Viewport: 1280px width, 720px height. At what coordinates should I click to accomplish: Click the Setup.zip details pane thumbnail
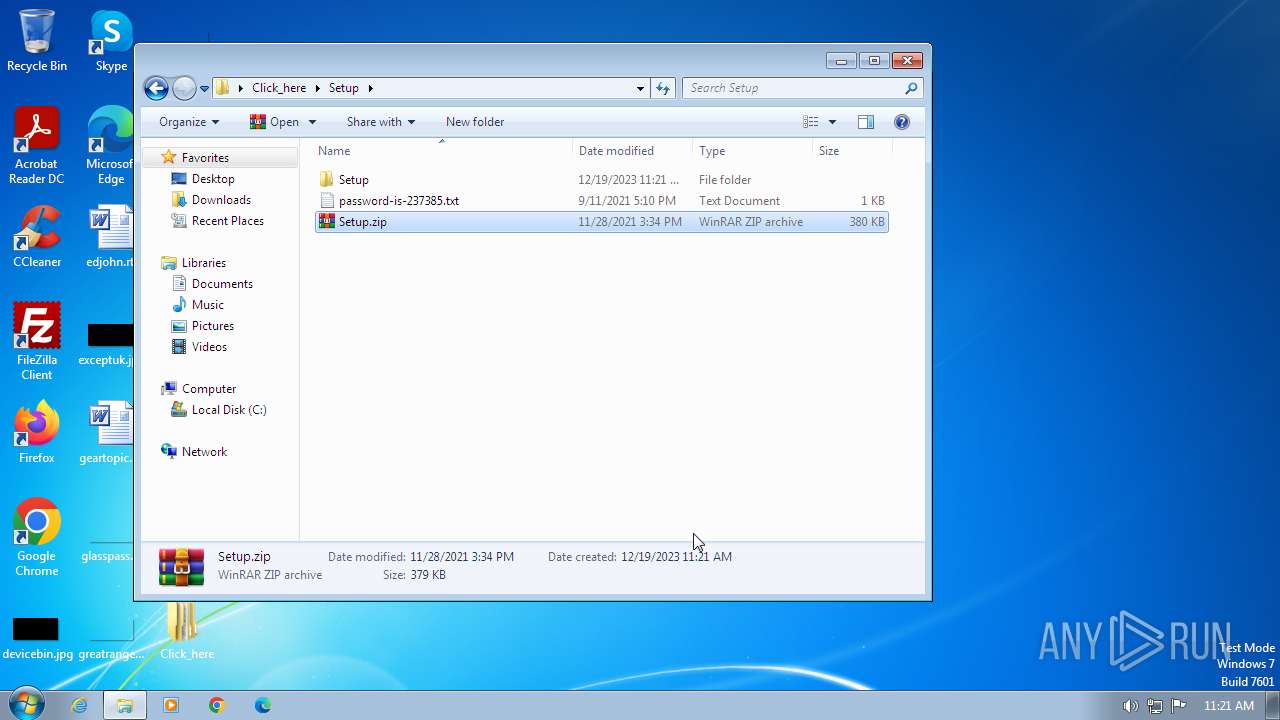click(x=181, y=566)
